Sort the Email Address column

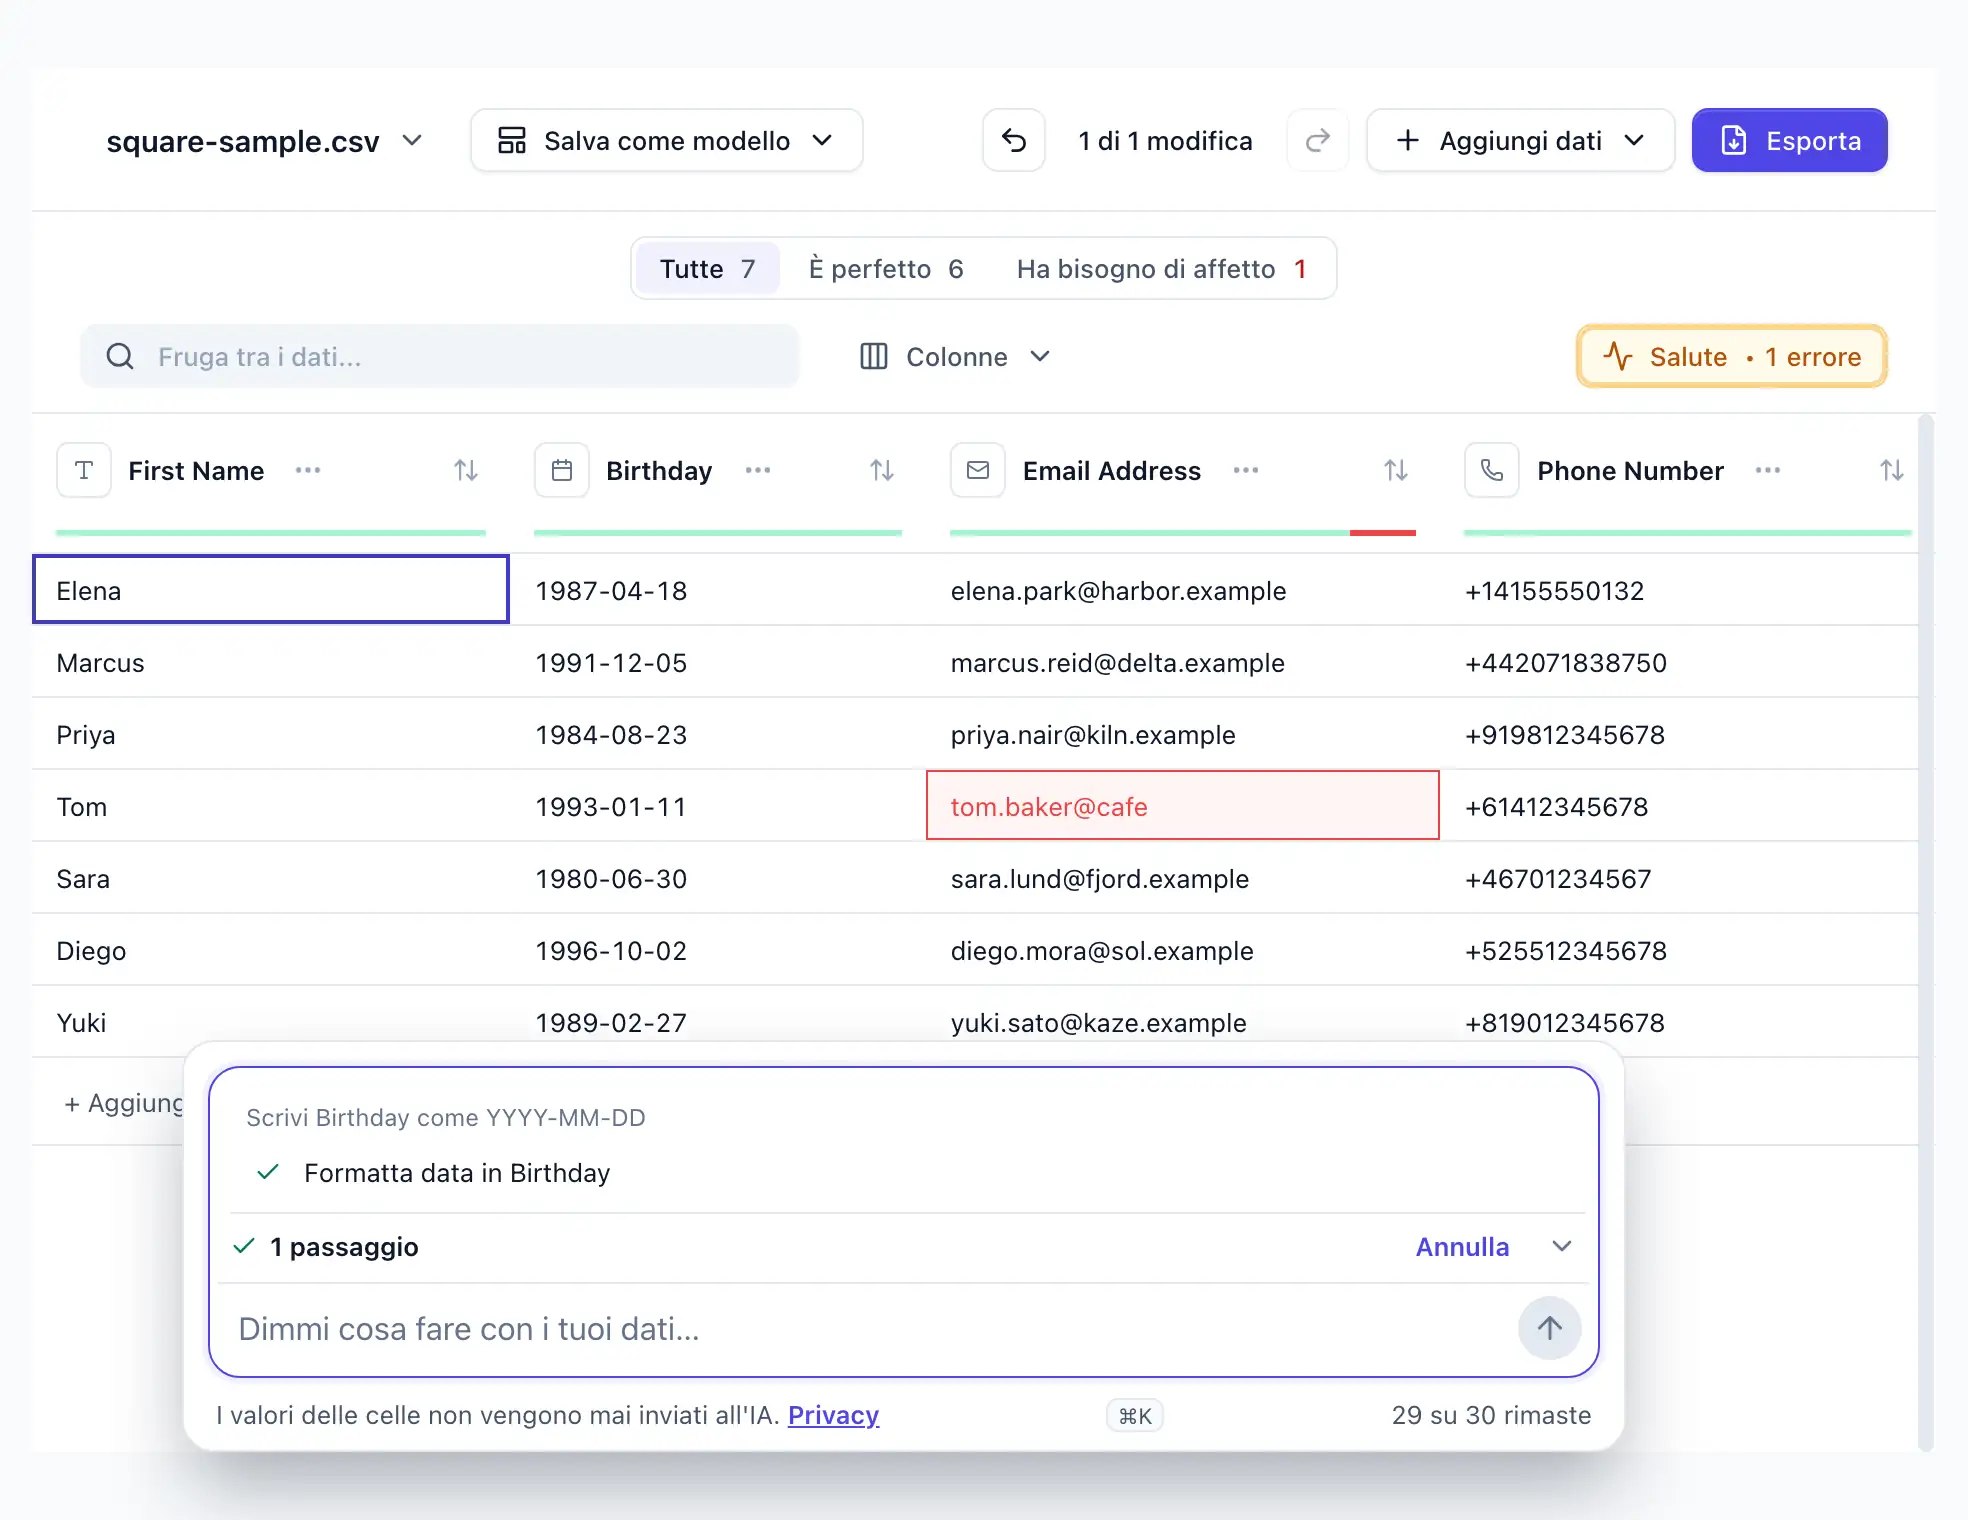(1396, 470)
